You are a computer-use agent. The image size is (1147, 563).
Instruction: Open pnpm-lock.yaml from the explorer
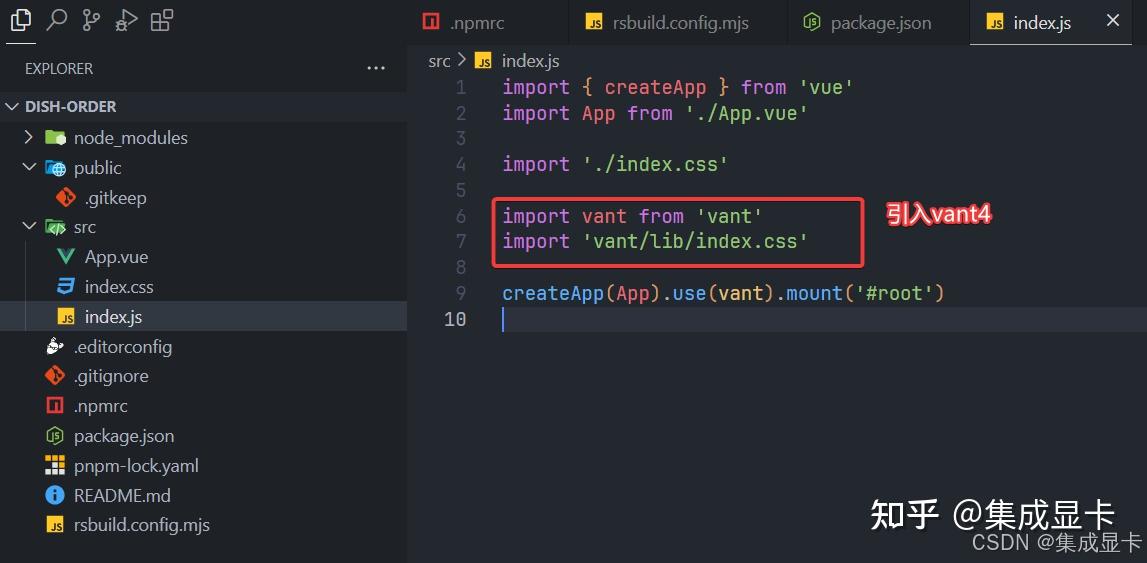(x=136, y=465)
